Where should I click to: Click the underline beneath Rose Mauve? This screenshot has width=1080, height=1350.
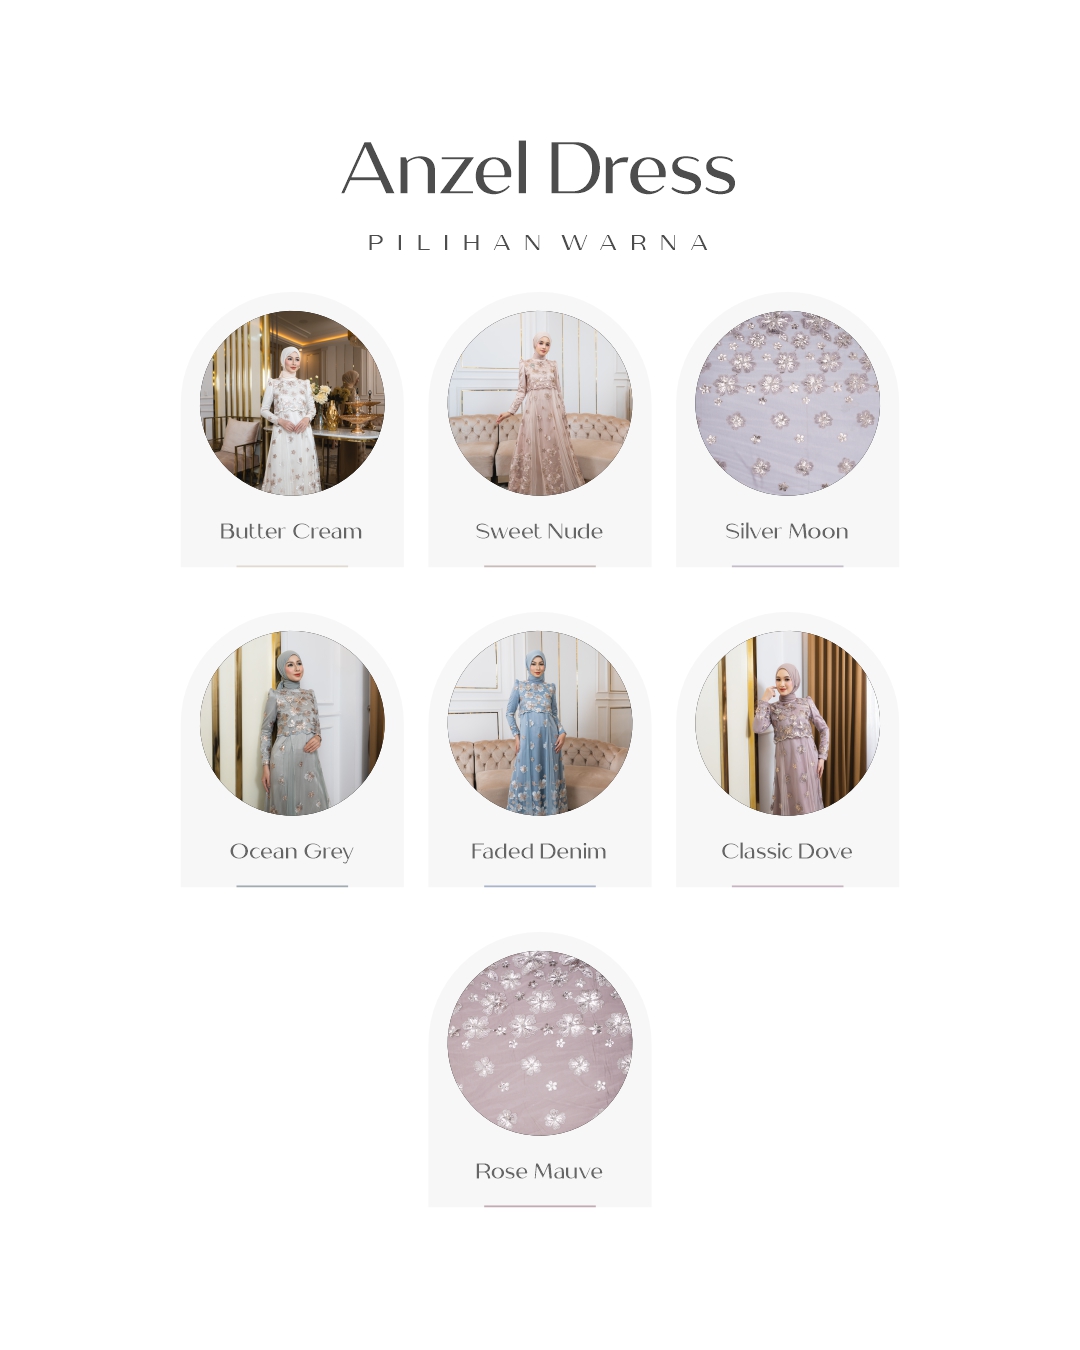[540, 1206]
